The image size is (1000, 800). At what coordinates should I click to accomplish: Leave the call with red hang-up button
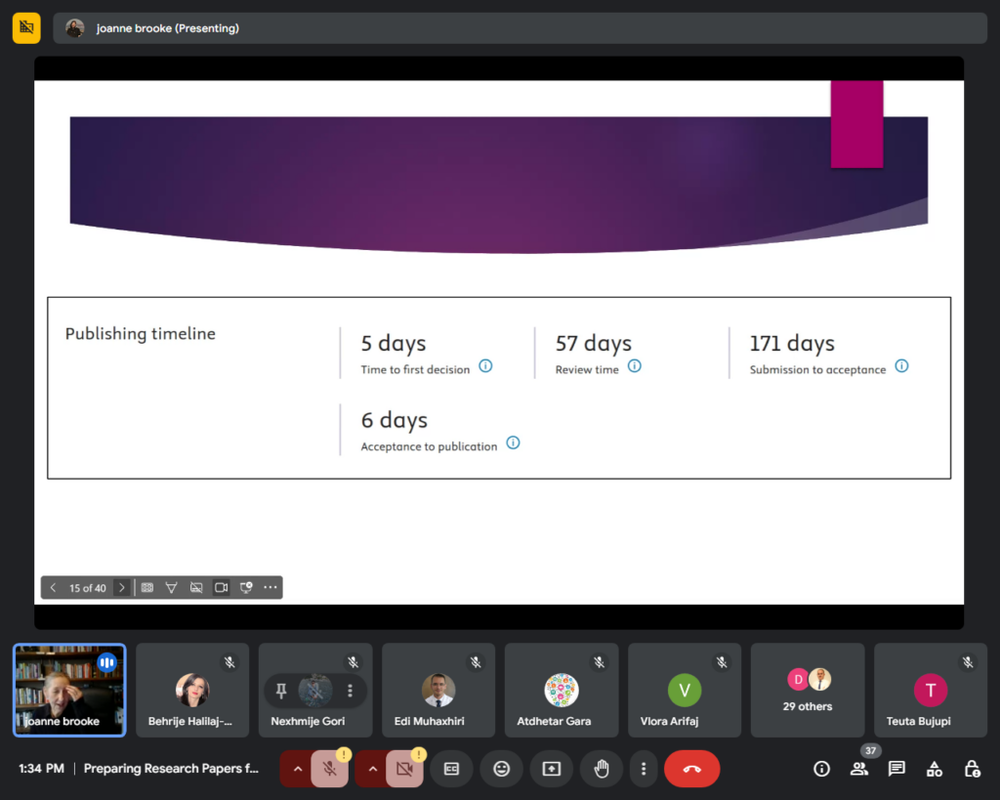coord(692,769)
